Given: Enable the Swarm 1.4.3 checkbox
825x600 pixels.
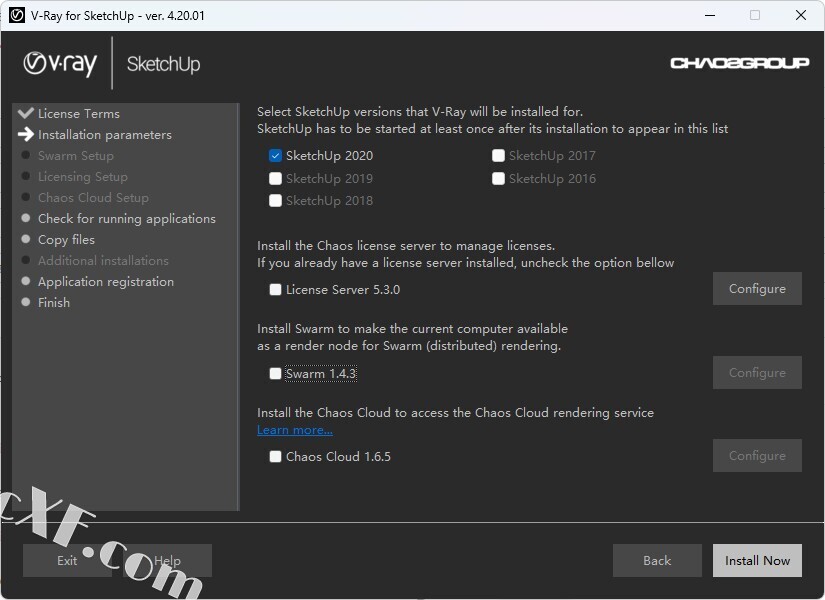Looking at the screenshot, I should (x=275, y=374).
